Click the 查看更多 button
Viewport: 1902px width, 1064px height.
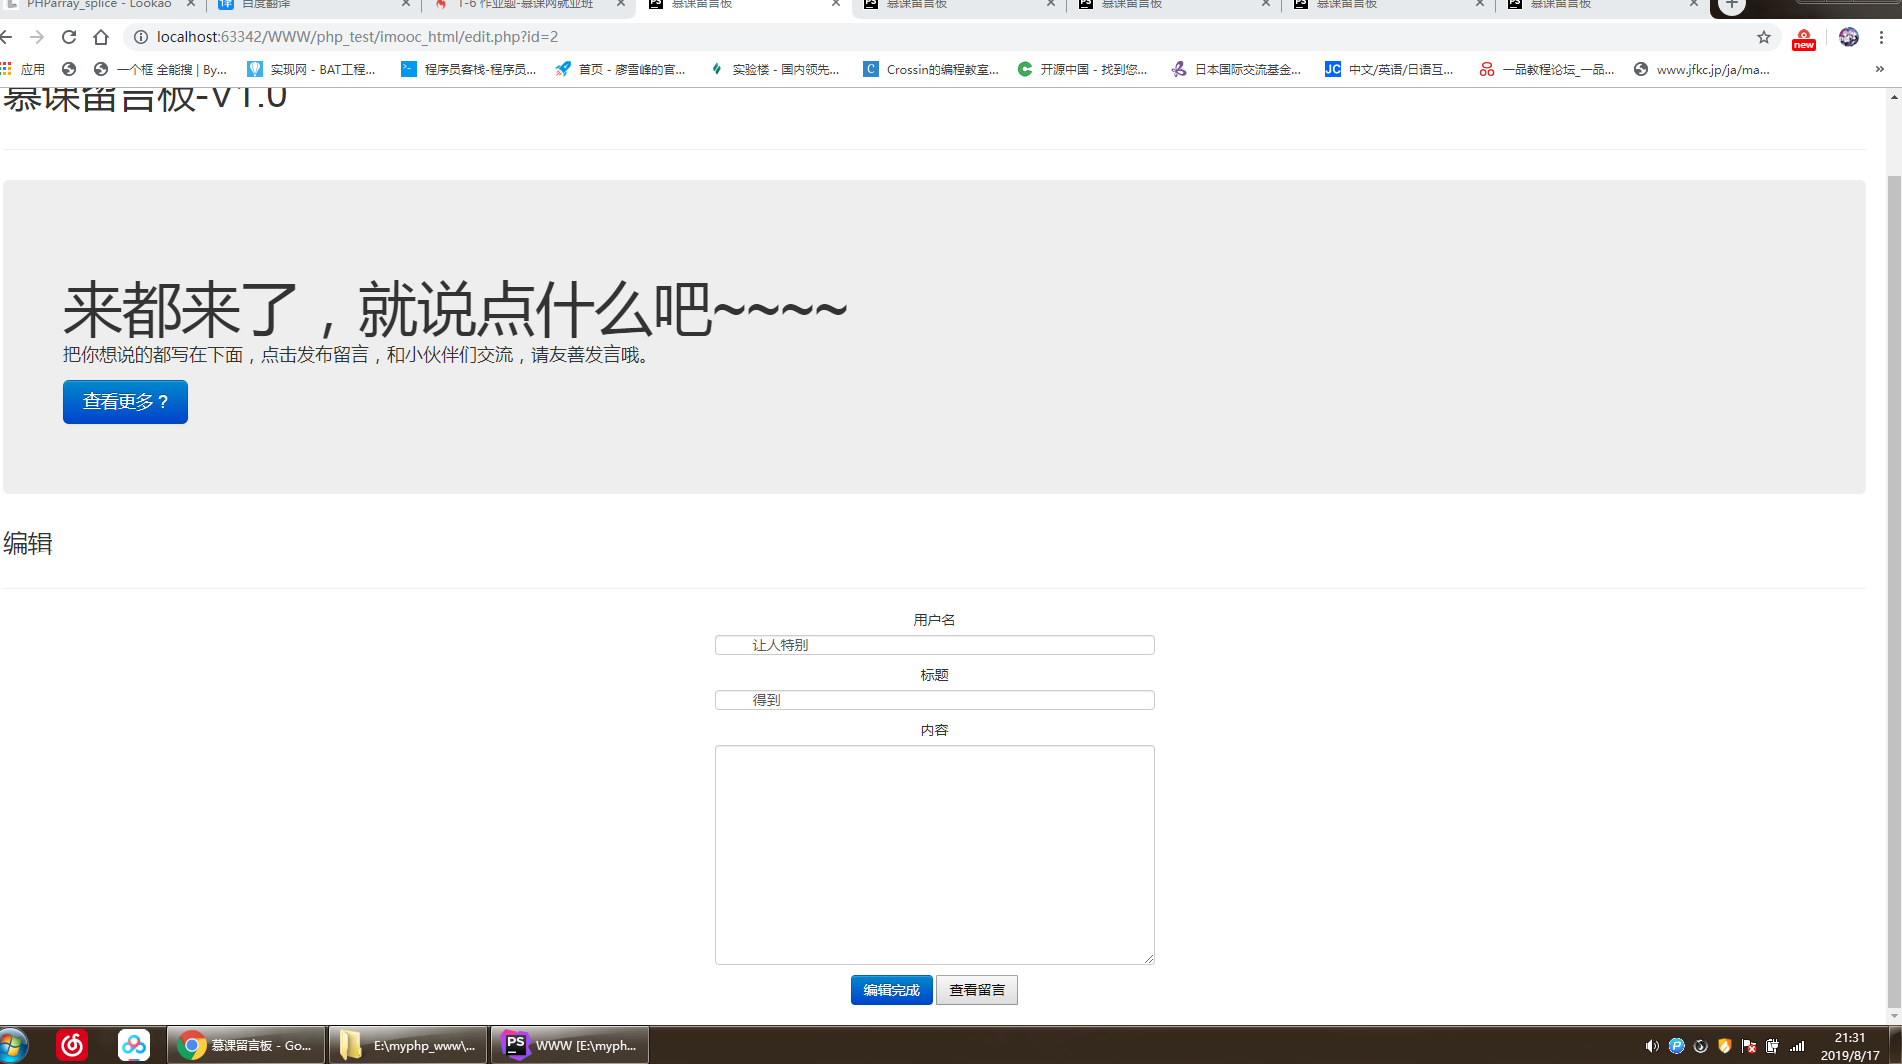tap(124, 401)
